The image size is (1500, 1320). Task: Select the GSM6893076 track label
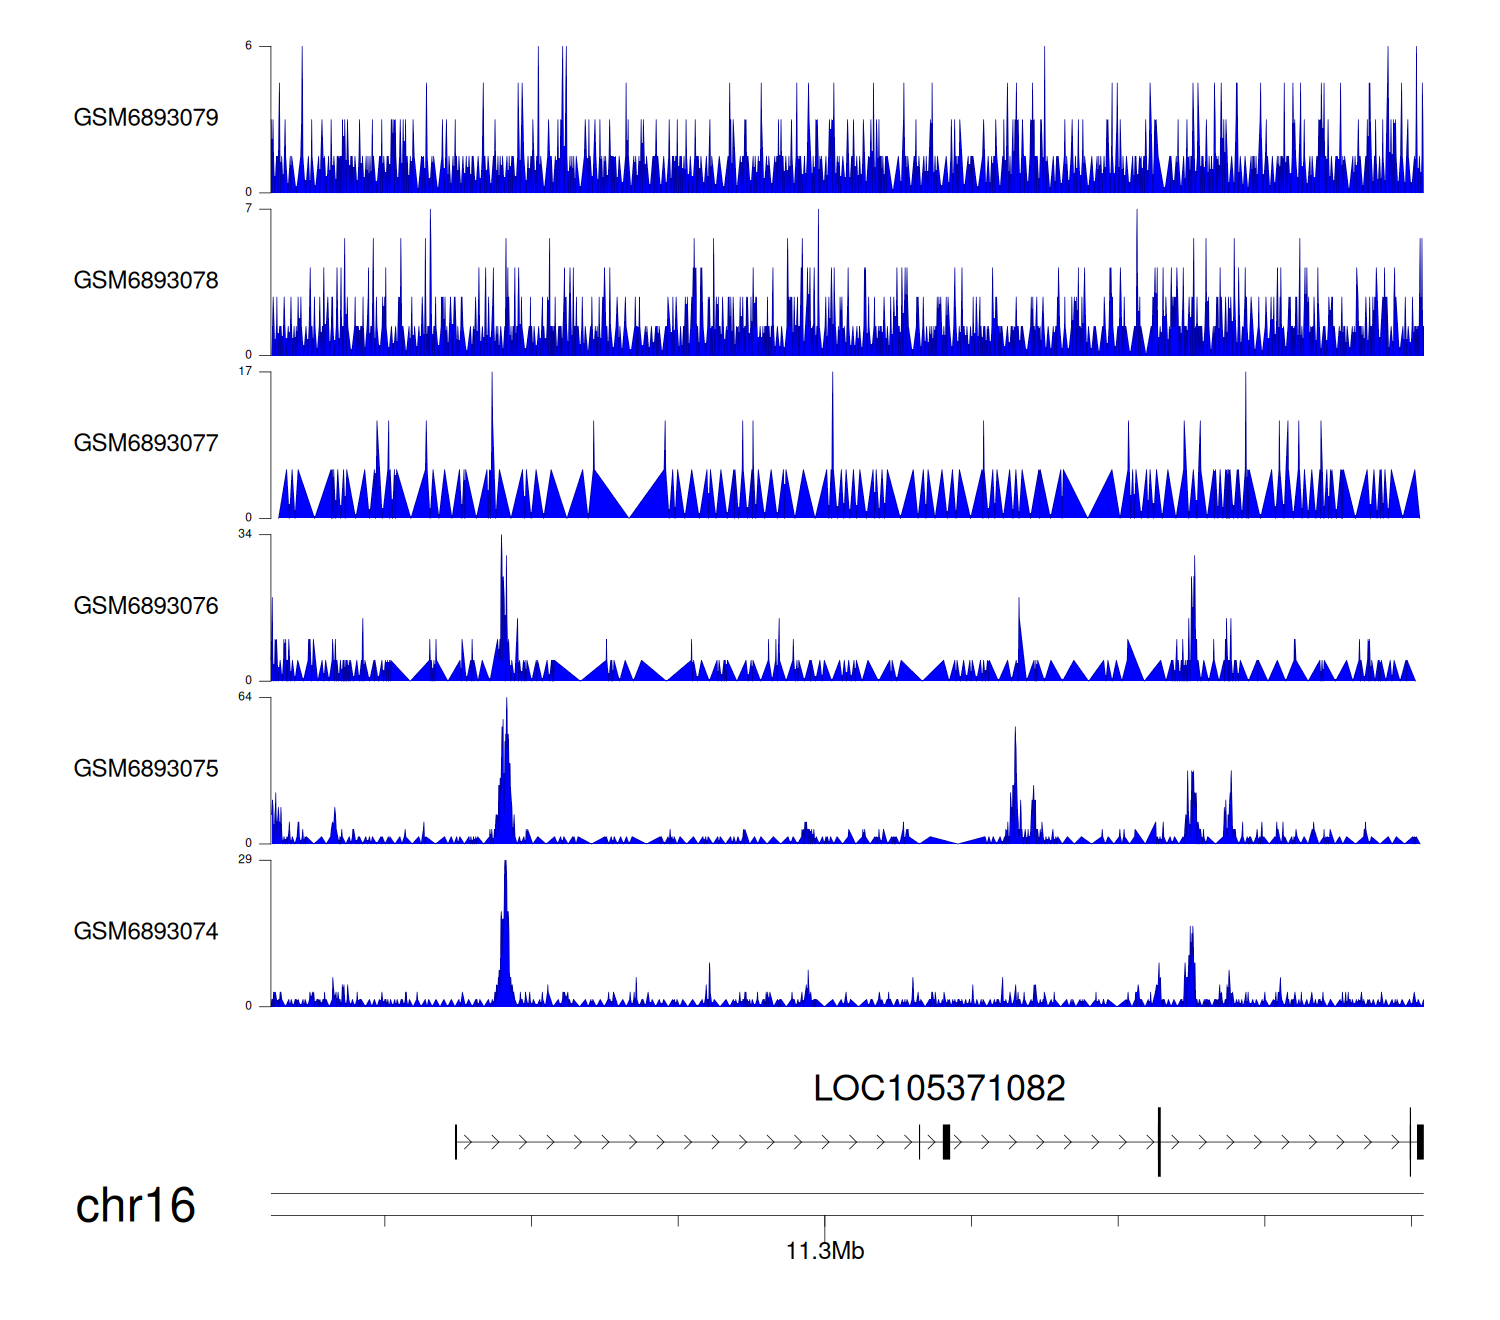click(x=146, y=606)
